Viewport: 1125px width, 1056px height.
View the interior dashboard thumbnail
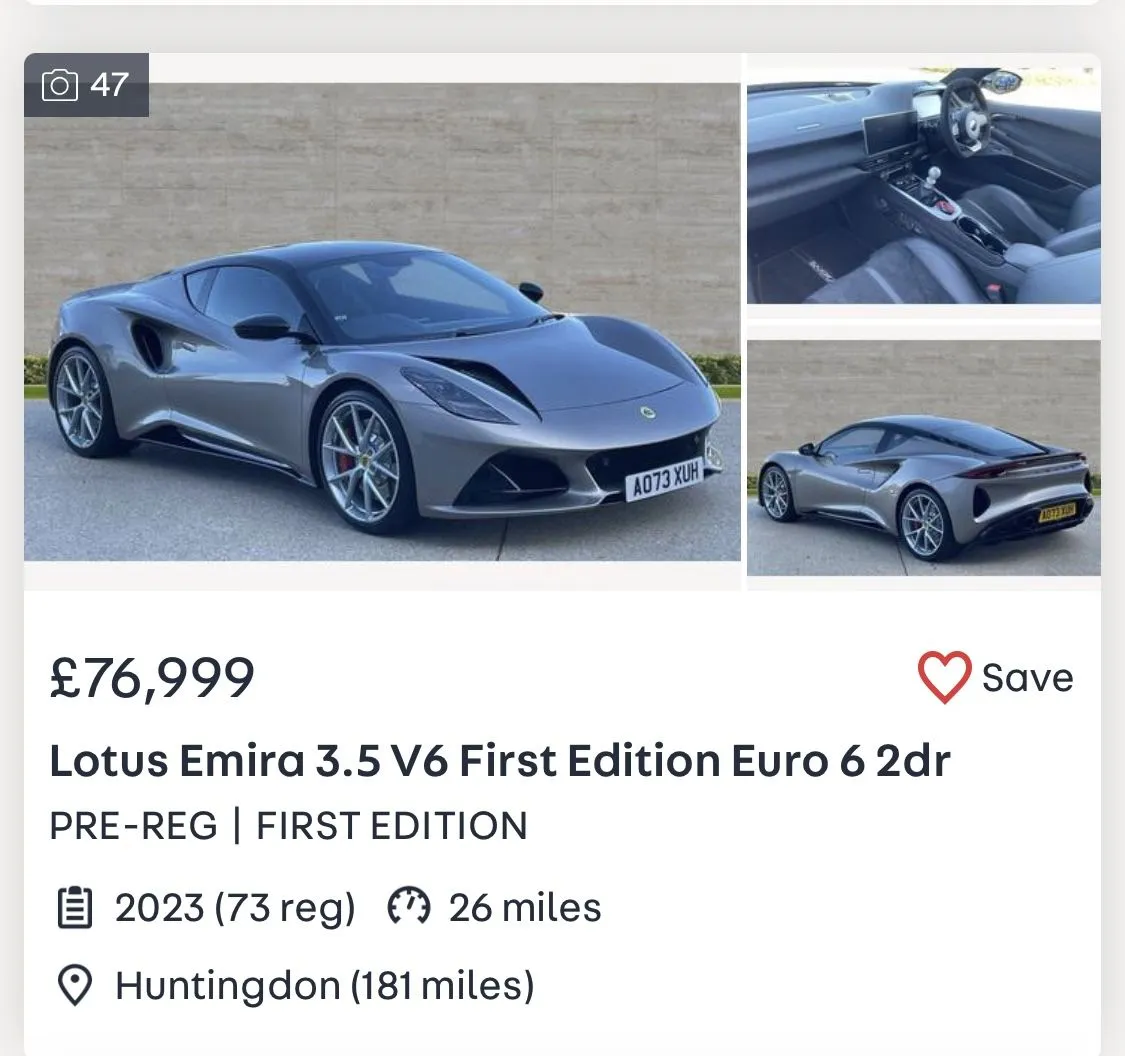(923, 186)
